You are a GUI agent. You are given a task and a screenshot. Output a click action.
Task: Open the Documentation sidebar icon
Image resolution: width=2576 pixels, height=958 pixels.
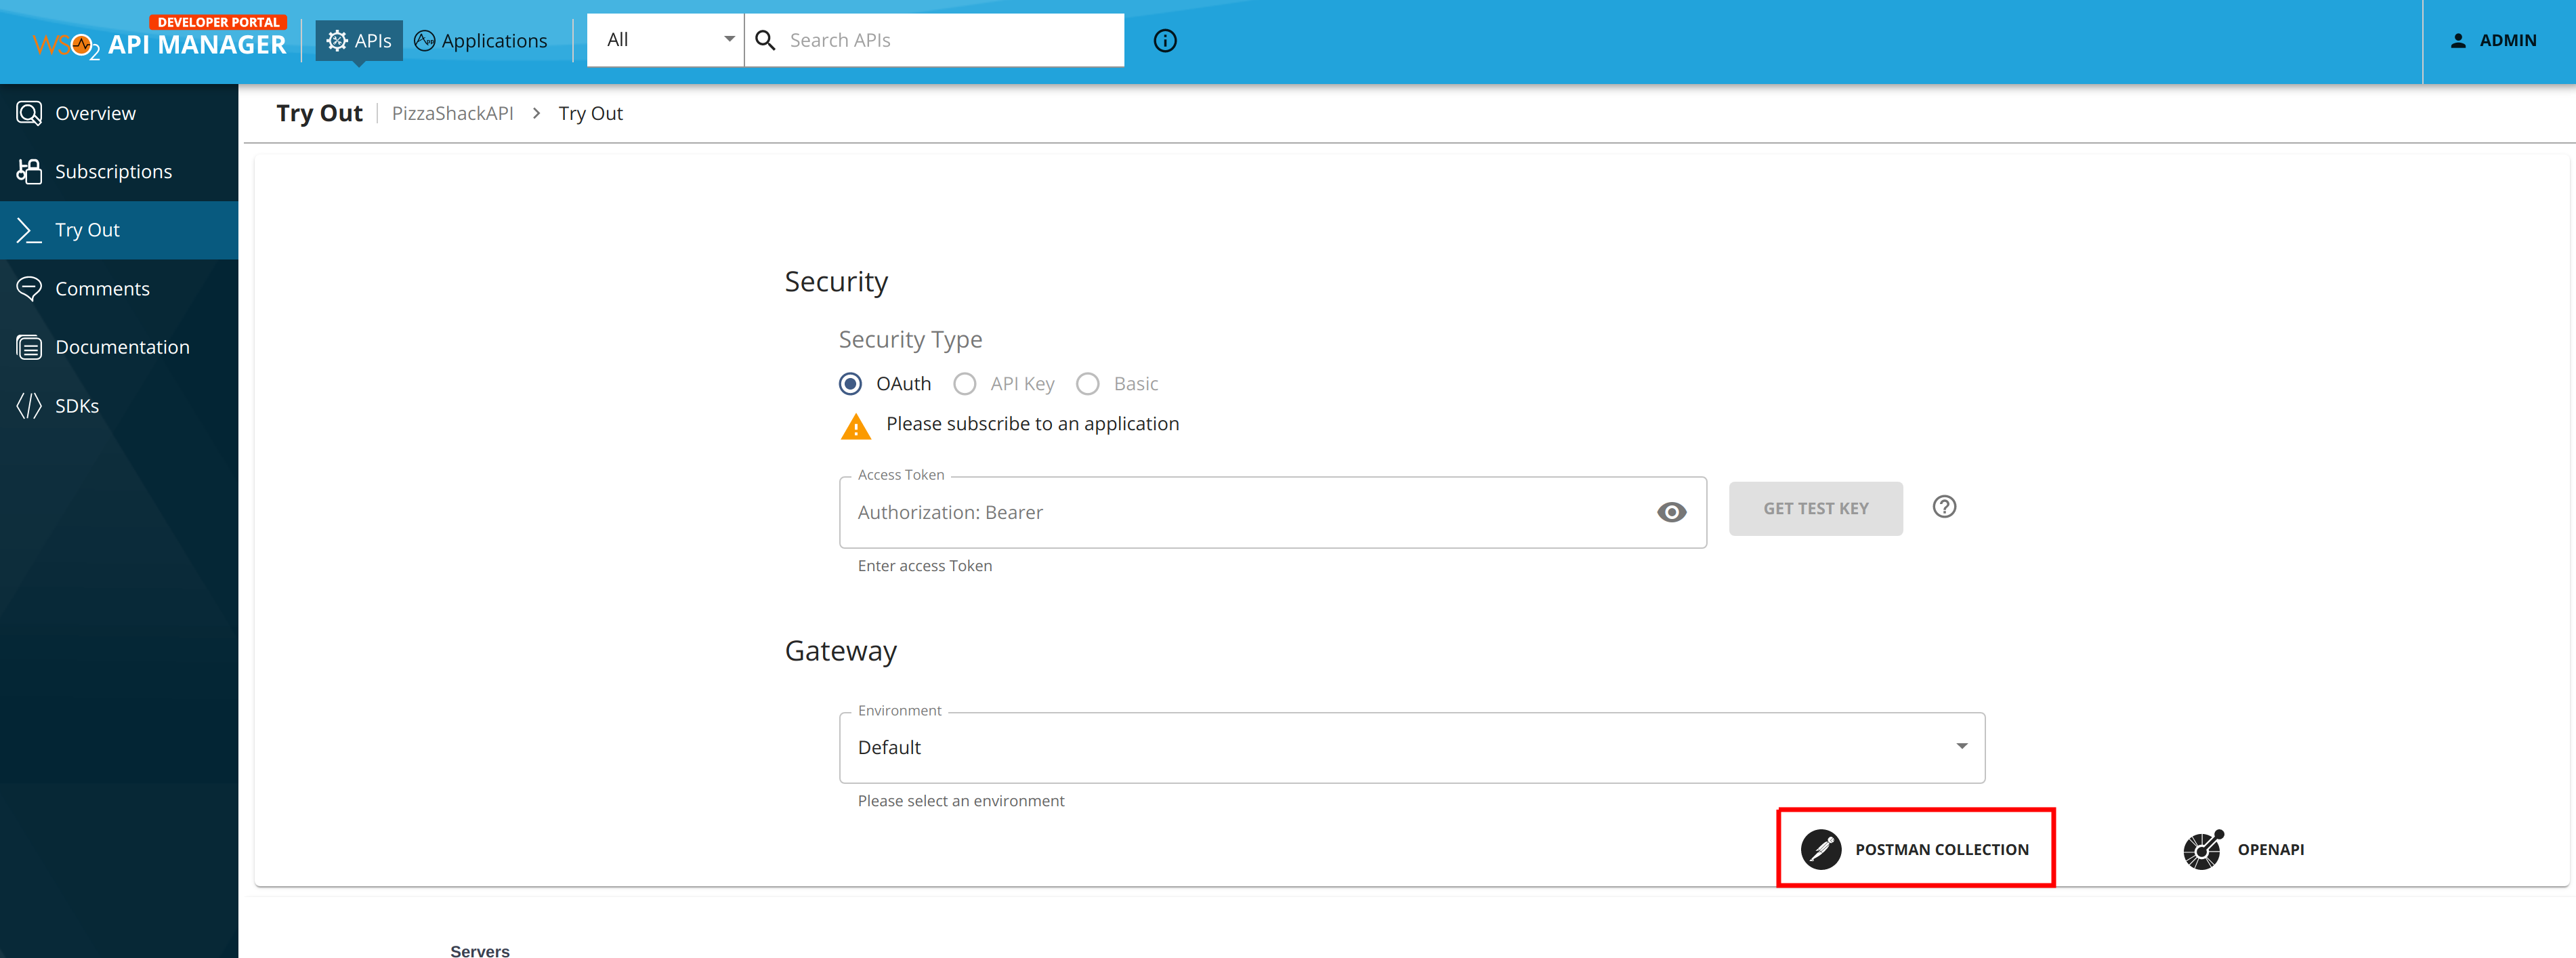30,346
